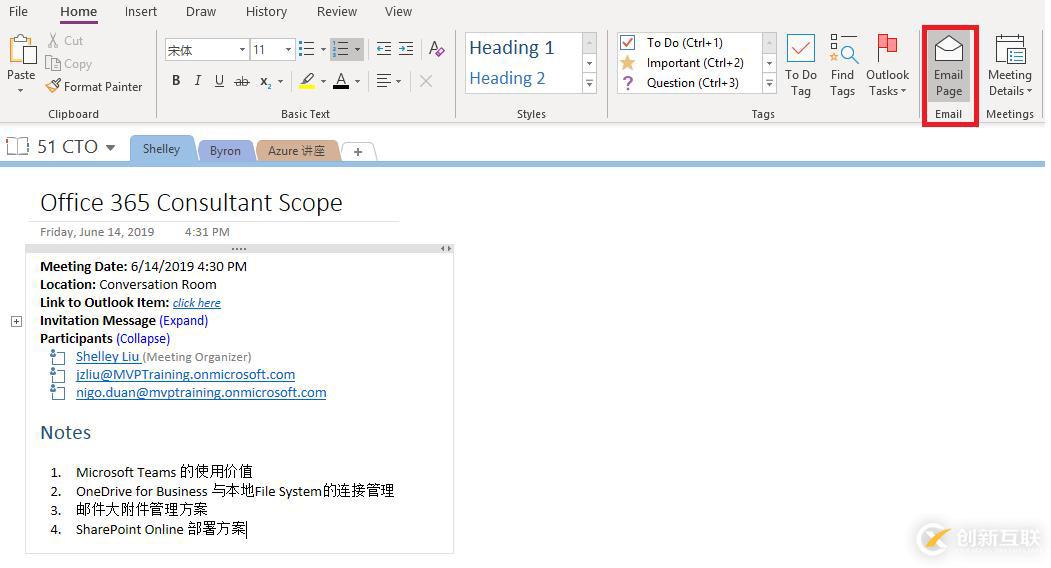Apply the Question mark tag
The height and width of the screenshot is (568, 1051).
627,82
